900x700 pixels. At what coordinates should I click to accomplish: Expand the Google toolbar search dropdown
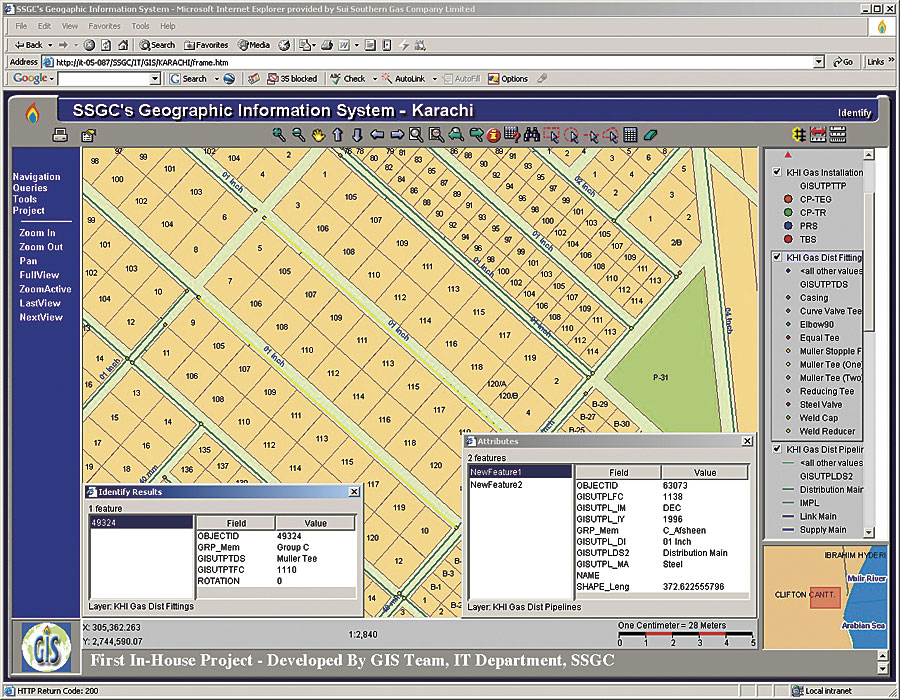coord(155,79)
